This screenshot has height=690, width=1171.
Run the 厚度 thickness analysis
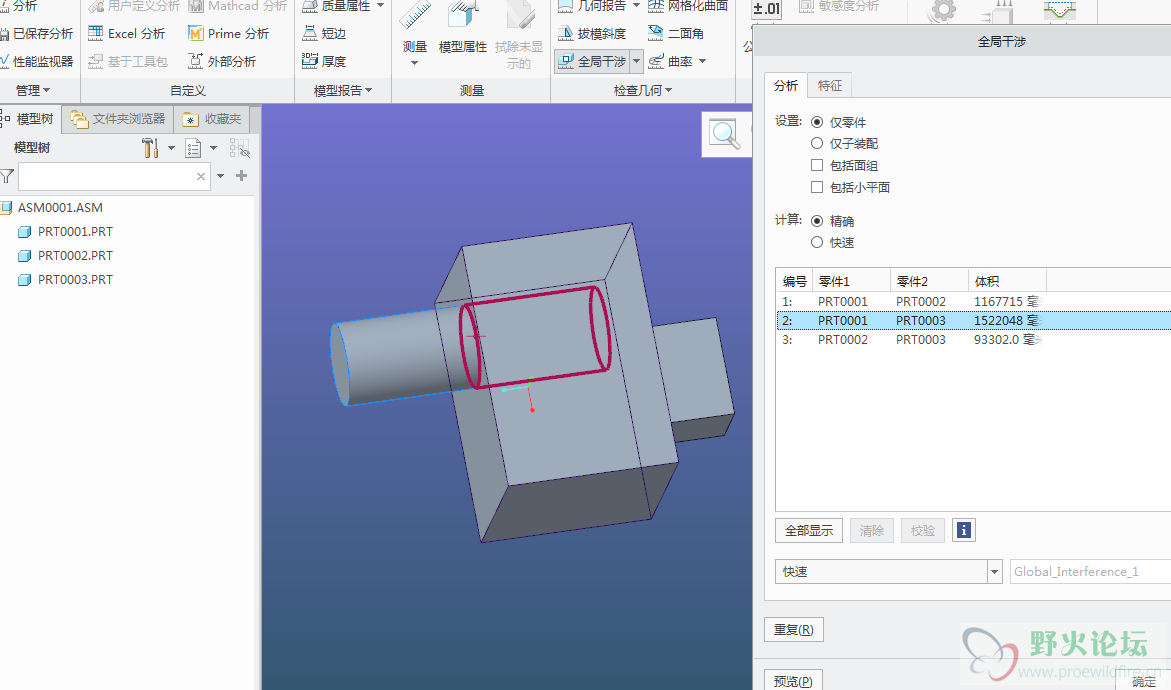(324, 61)
